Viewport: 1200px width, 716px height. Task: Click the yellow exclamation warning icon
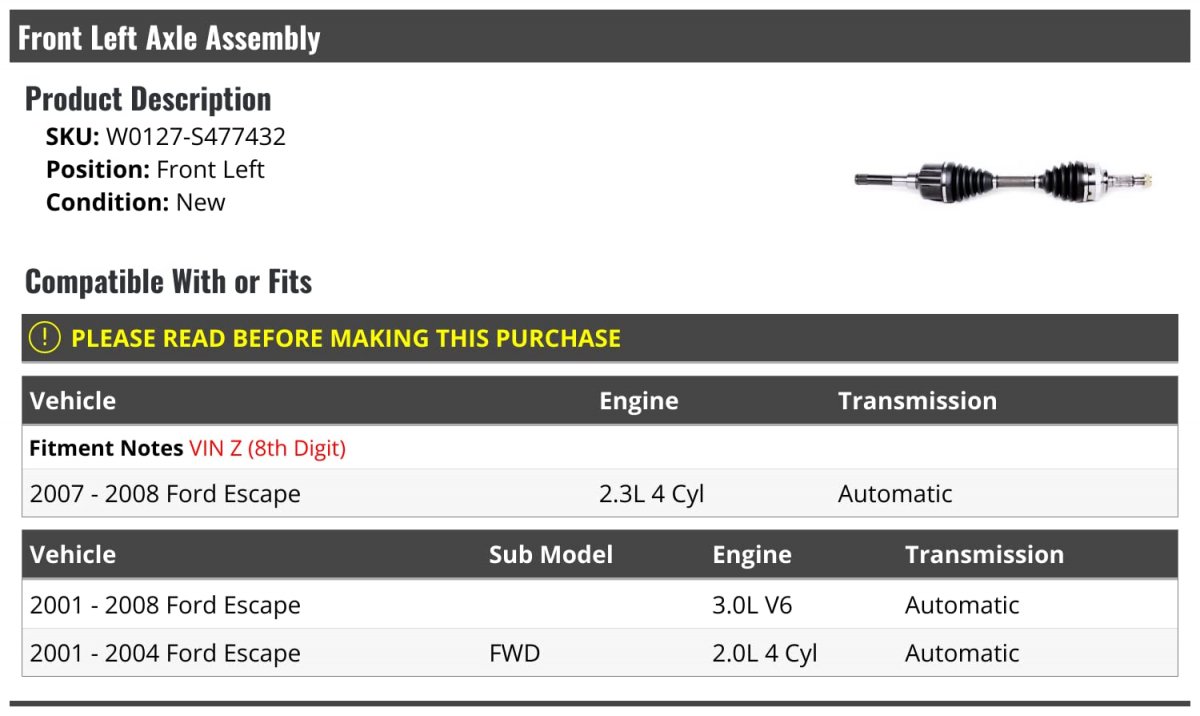pyautogui.click(x=45, y=338)
